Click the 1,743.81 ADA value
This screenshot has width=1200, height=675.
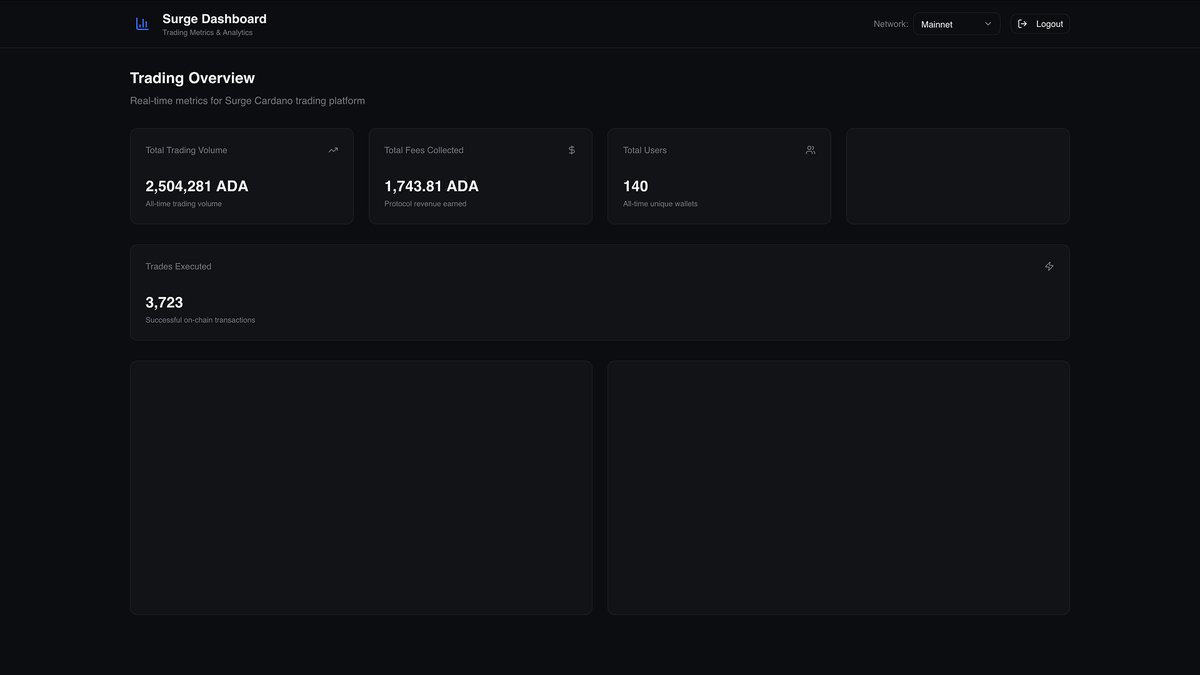pyautogui.click(x=431, y=186)
